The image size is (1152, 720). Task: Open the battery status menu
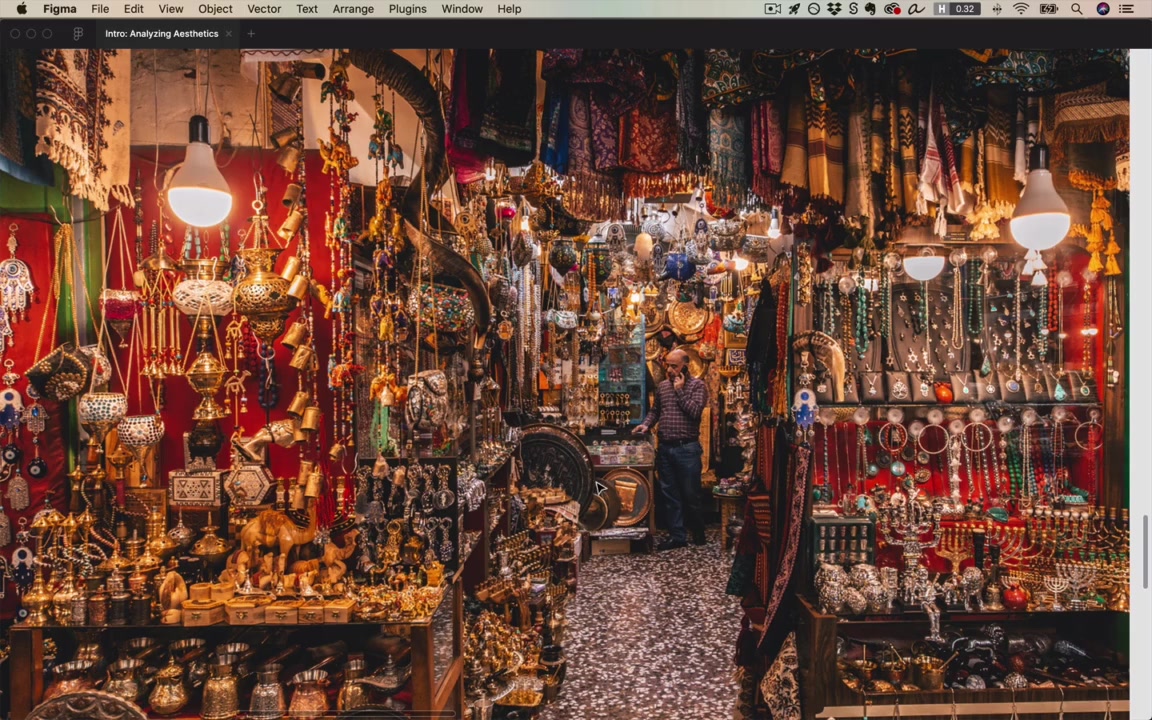pos(1048,9)
